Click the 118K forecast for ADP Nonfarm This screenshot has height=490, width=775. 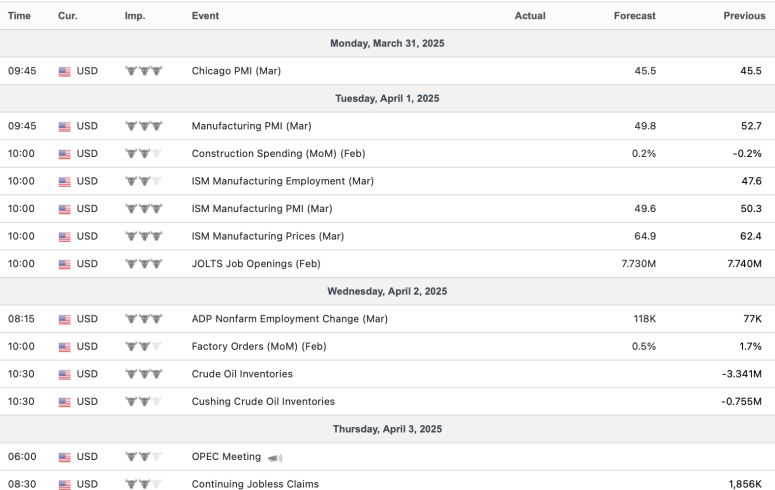[x=645, y=319]
